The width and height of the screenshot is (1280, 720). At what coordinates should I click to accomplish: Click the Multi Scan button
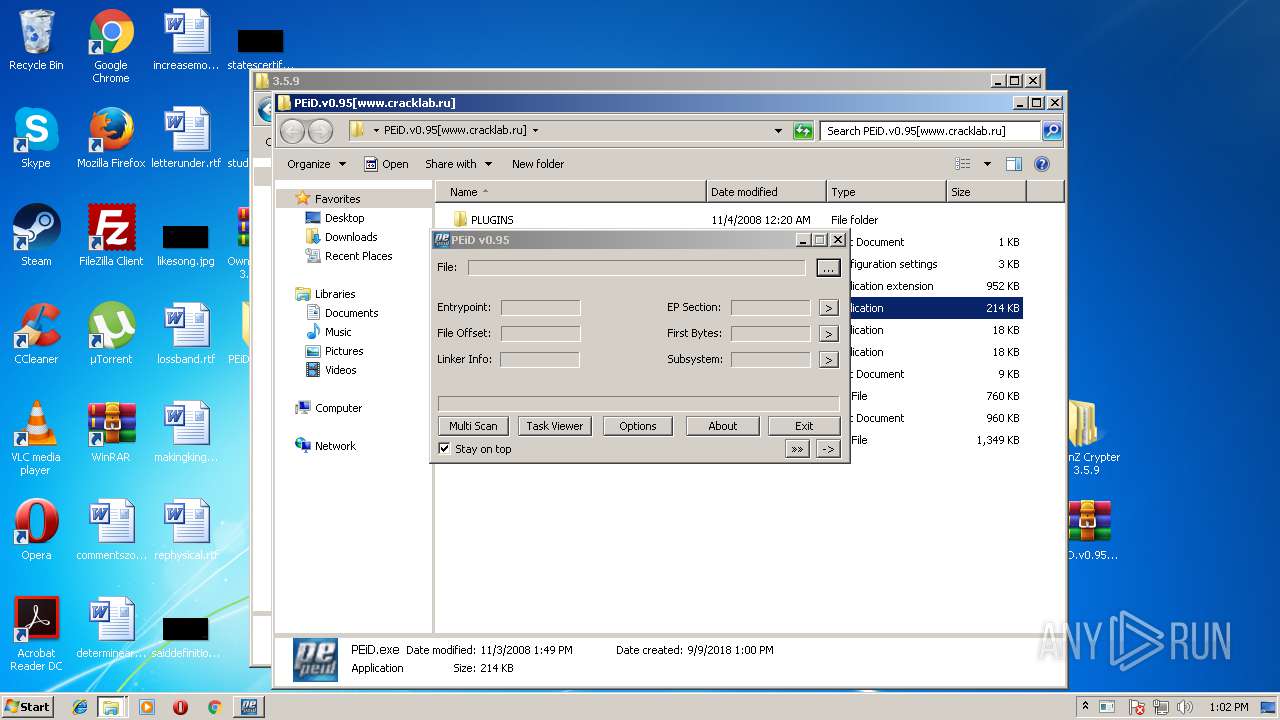point(473,426)
